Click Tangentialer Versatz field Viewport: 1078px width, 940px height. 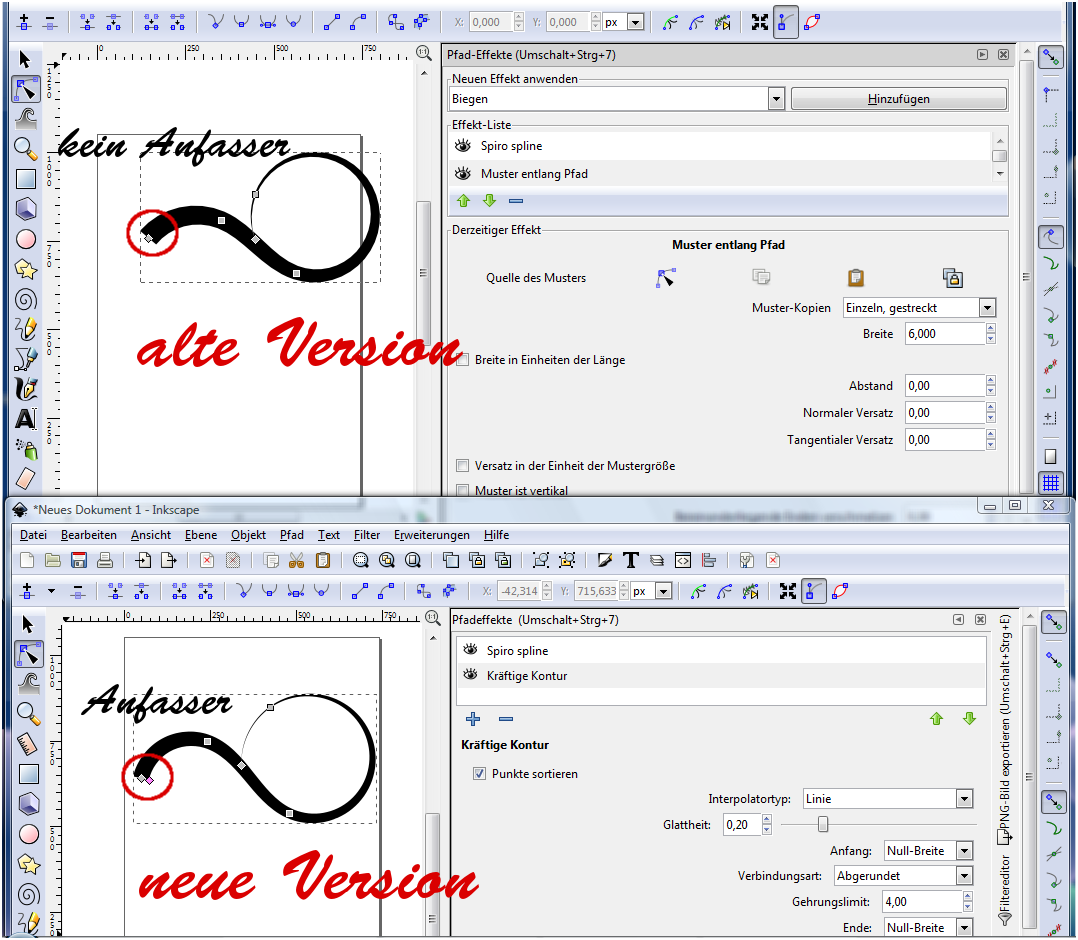pos(945,439)
